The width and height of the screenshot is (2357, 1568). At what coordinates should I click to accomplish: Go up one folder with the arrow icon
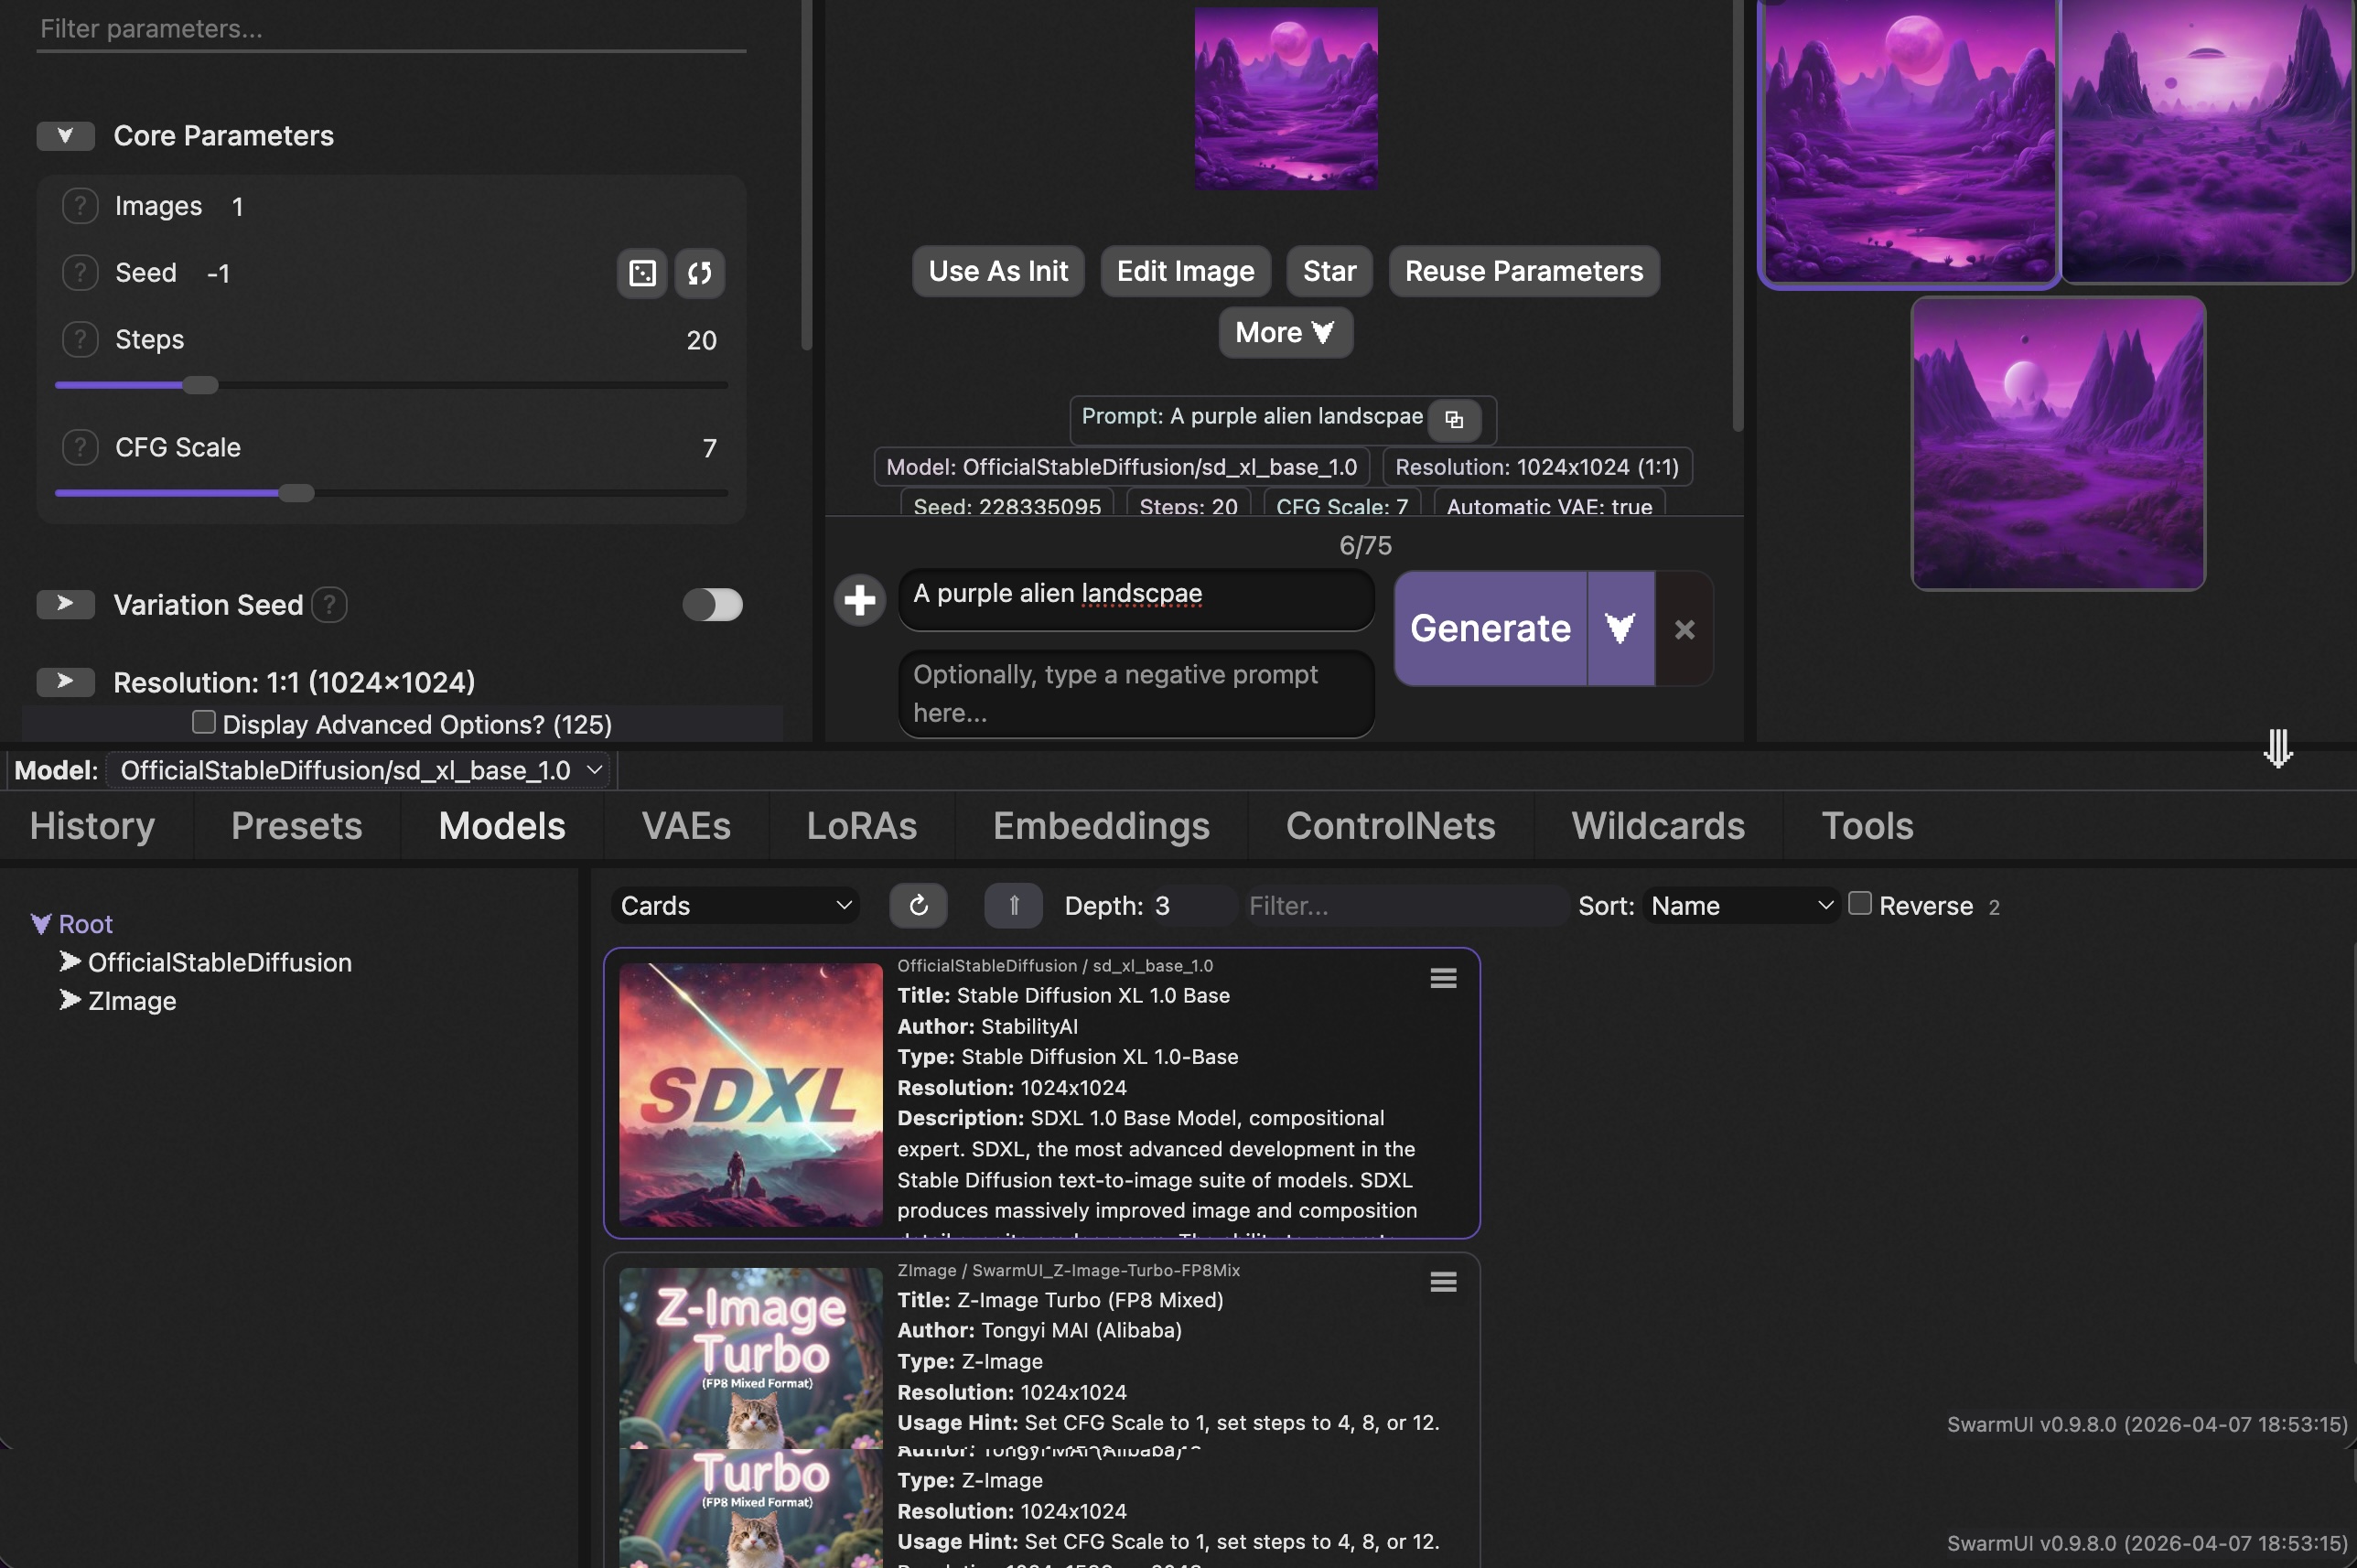pyautogui.click(x=1013, y=905)
